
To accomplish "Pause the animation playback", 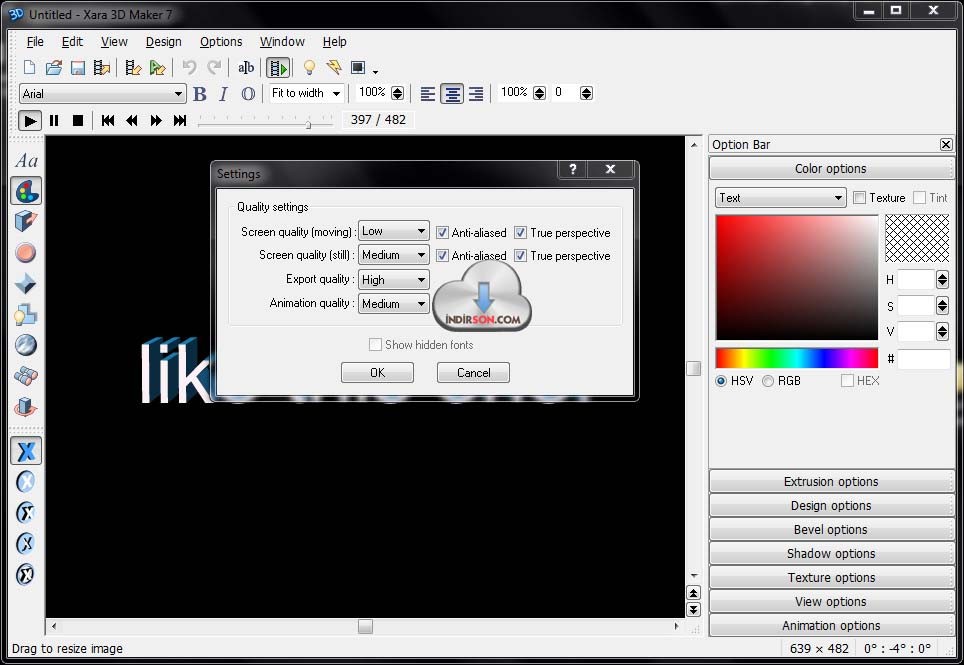I will 54,120.
